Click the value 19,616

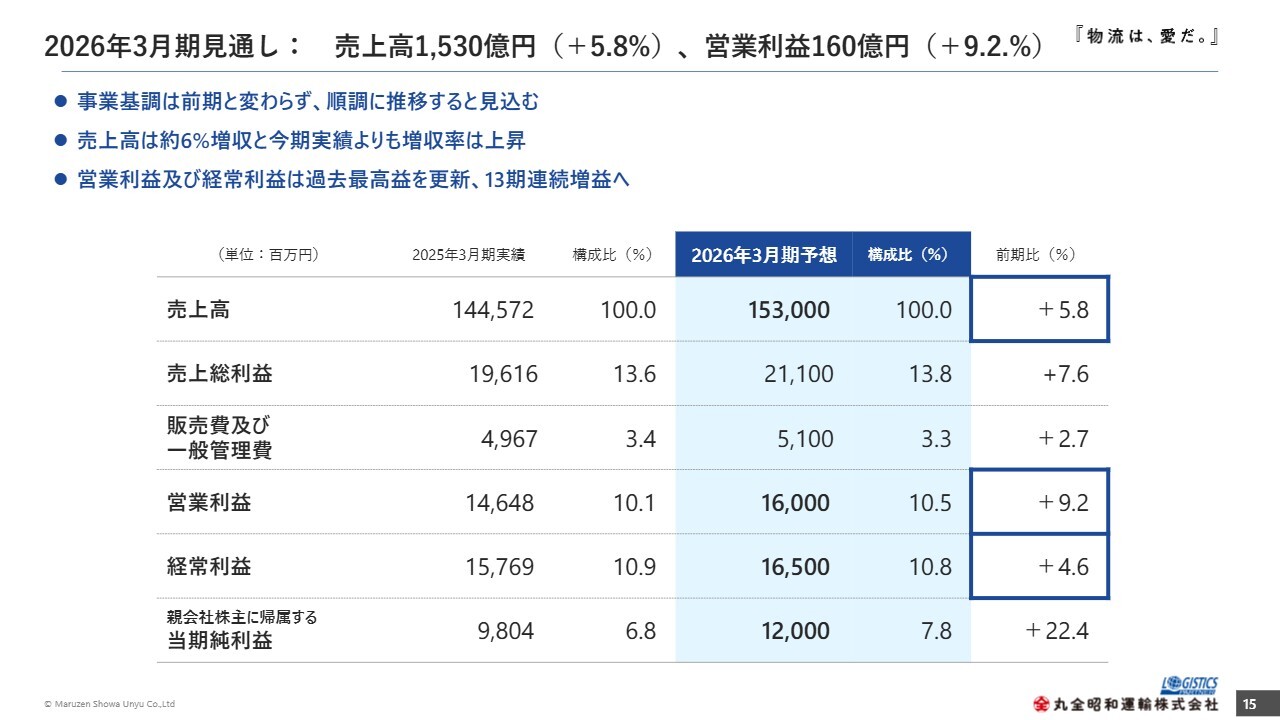(504, 374)
